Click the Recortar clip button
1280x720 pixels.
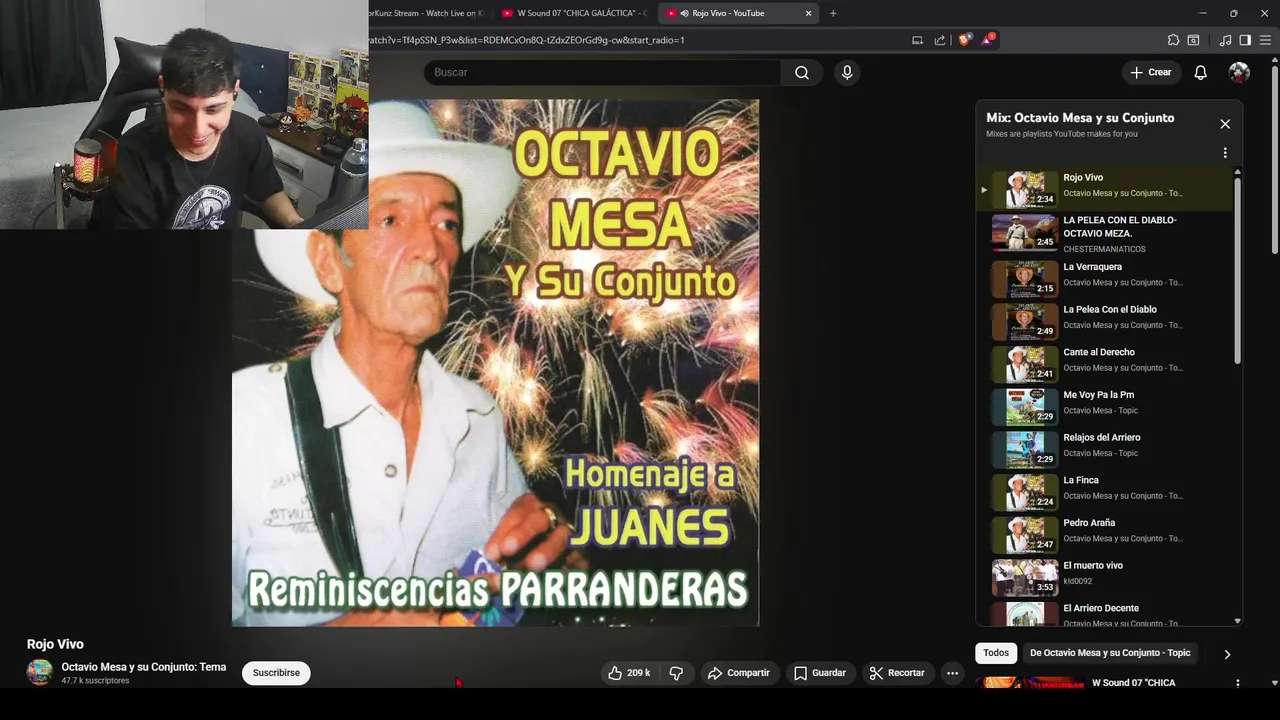(x=897, y=673)
